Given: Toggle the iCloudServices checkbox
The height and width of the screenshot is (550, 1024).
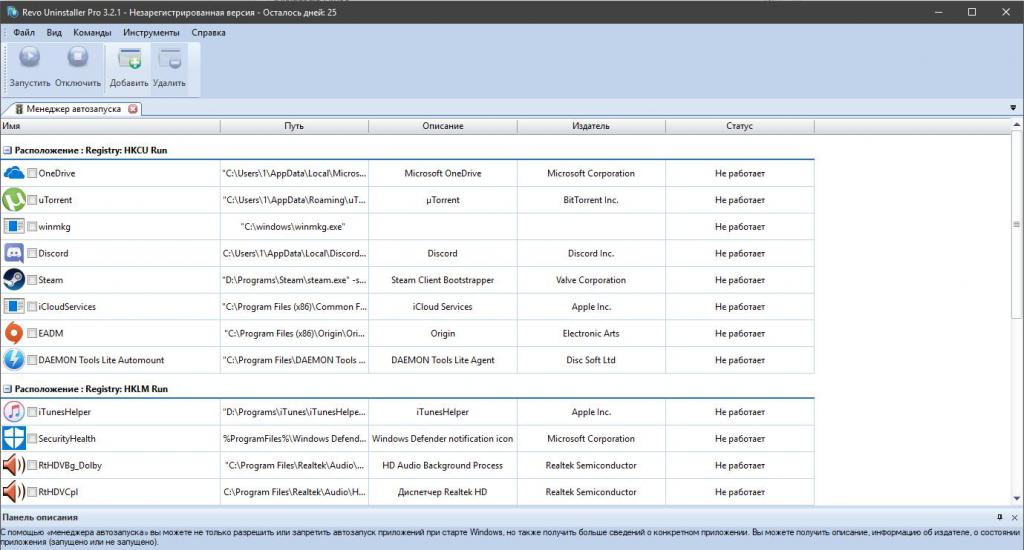Looking at the screenshot, I should [x=32, y=306].
